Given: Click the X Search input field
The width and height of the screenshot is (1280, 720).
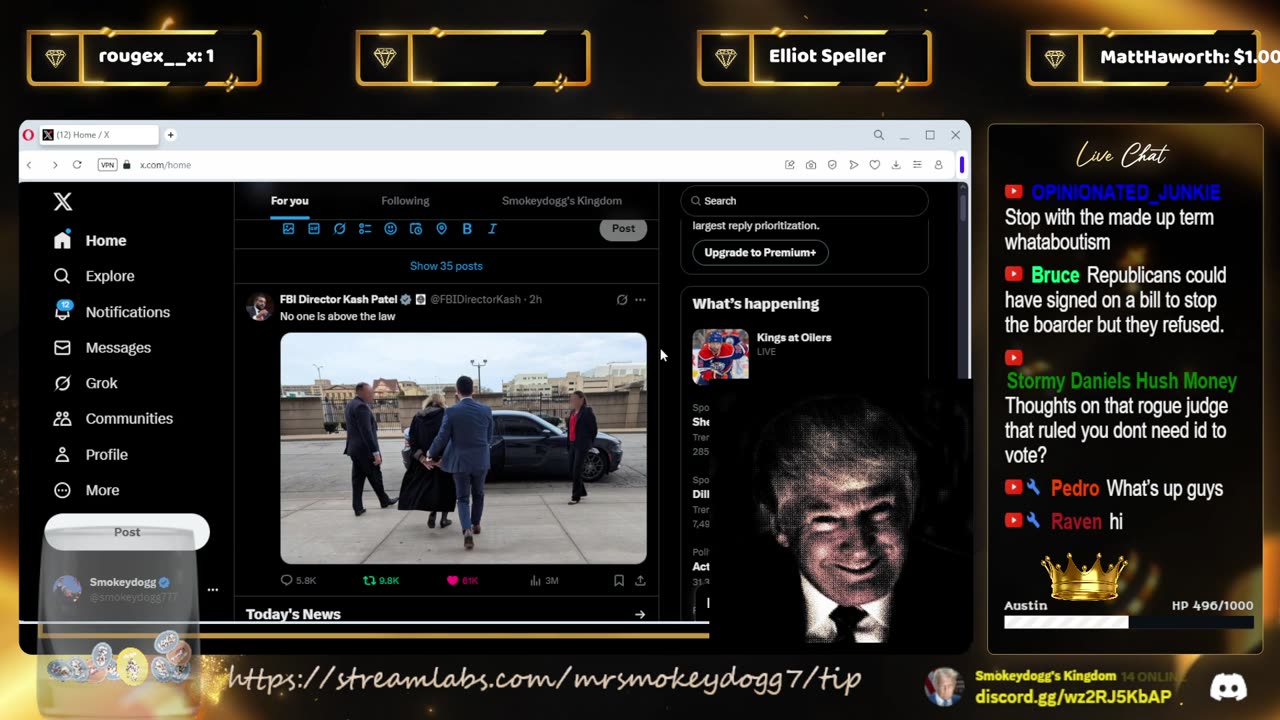Looking at the screenshot, I should pos(804,201).
